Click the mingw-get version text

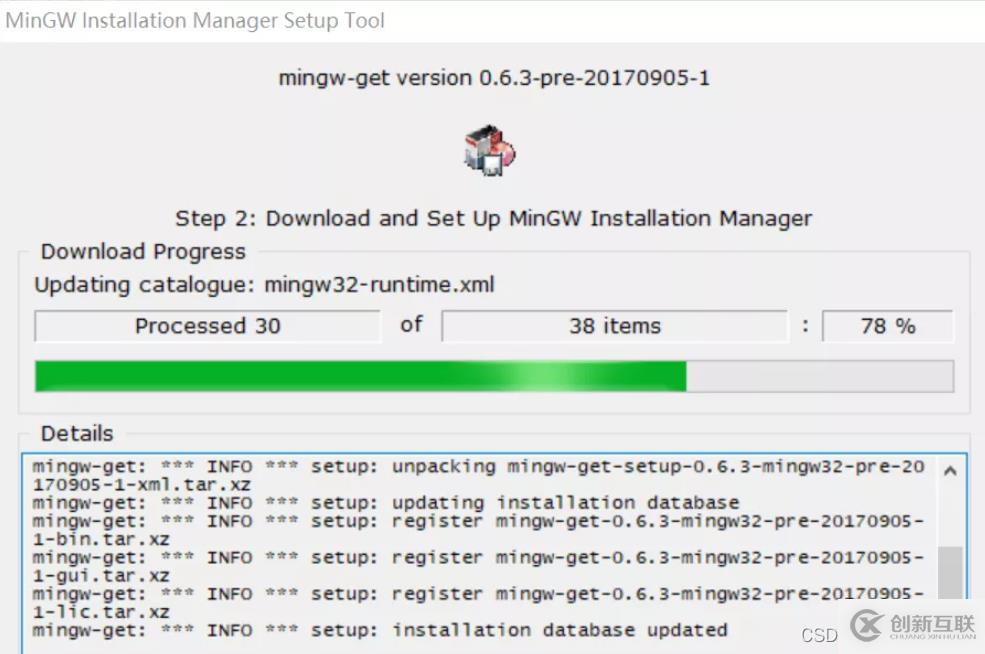pyautogui.click(x=494, y=78)
